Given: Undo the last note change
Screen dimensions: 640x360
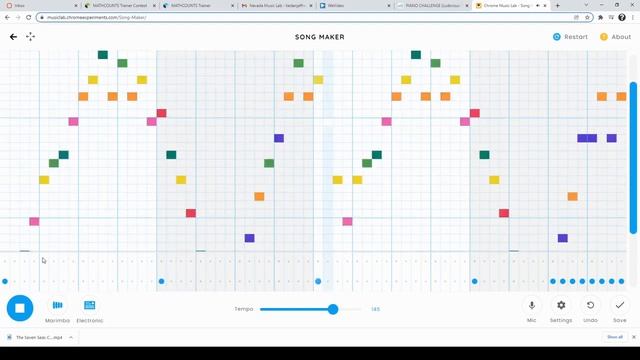Looking at the screenshot, I should pyautogui.click(x=590, y=311).
